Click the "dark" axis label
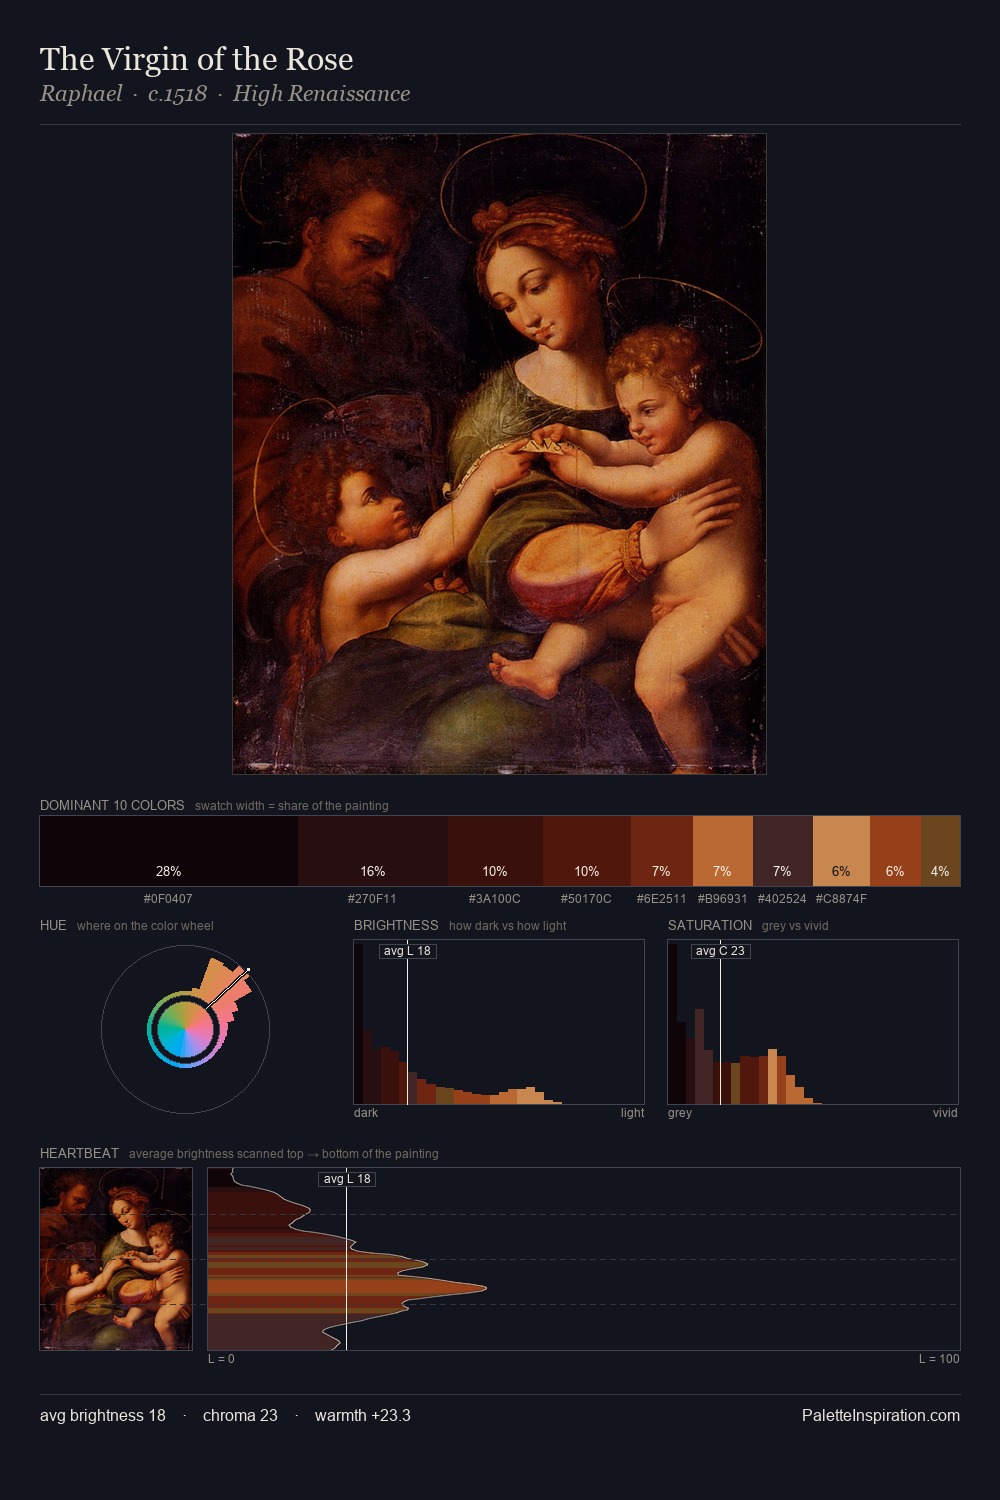Screen dimensions: 1000x1500 pyautogui.click(x=366, y=1113)
